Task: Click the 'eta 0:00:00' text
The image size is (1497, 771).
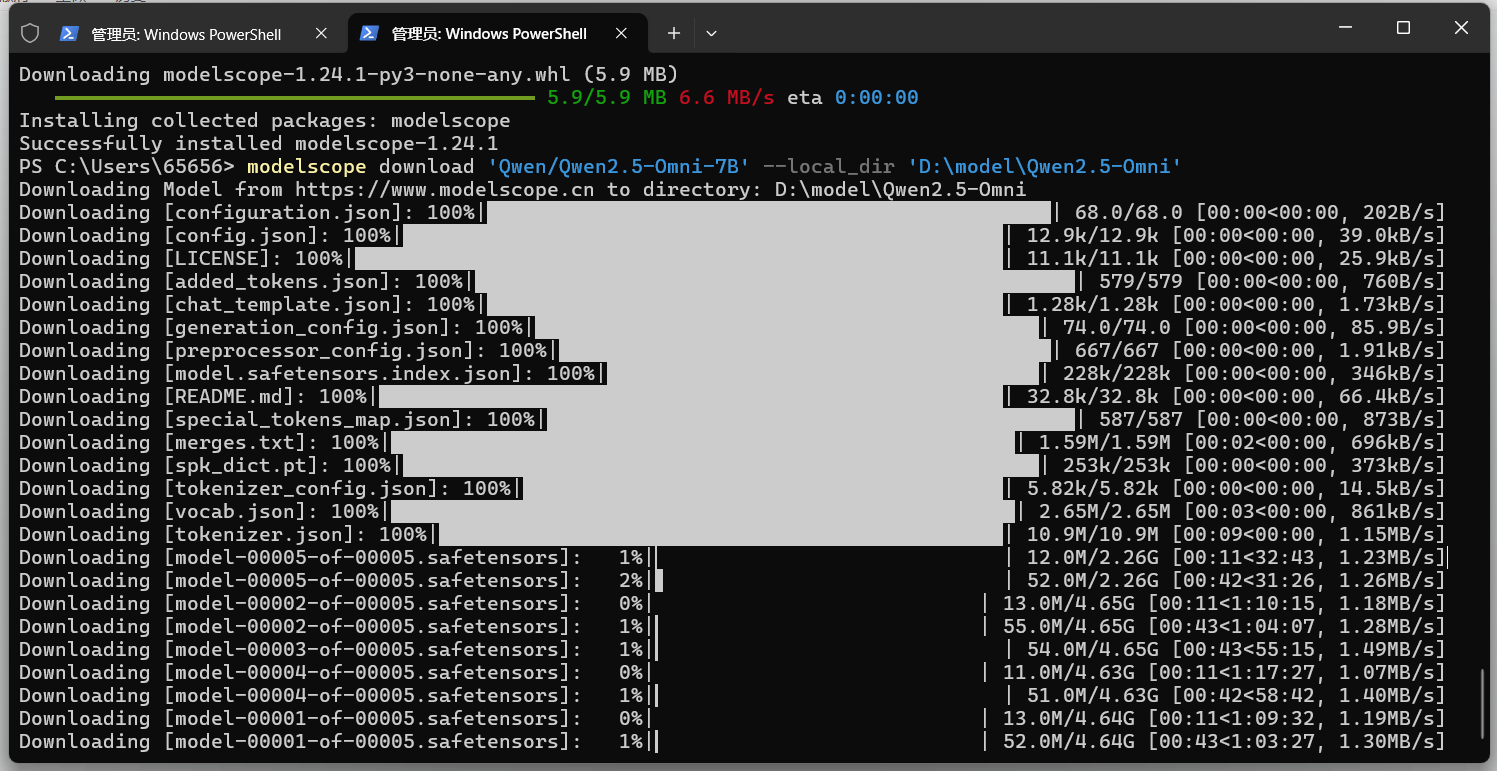Action: point(853,97)
